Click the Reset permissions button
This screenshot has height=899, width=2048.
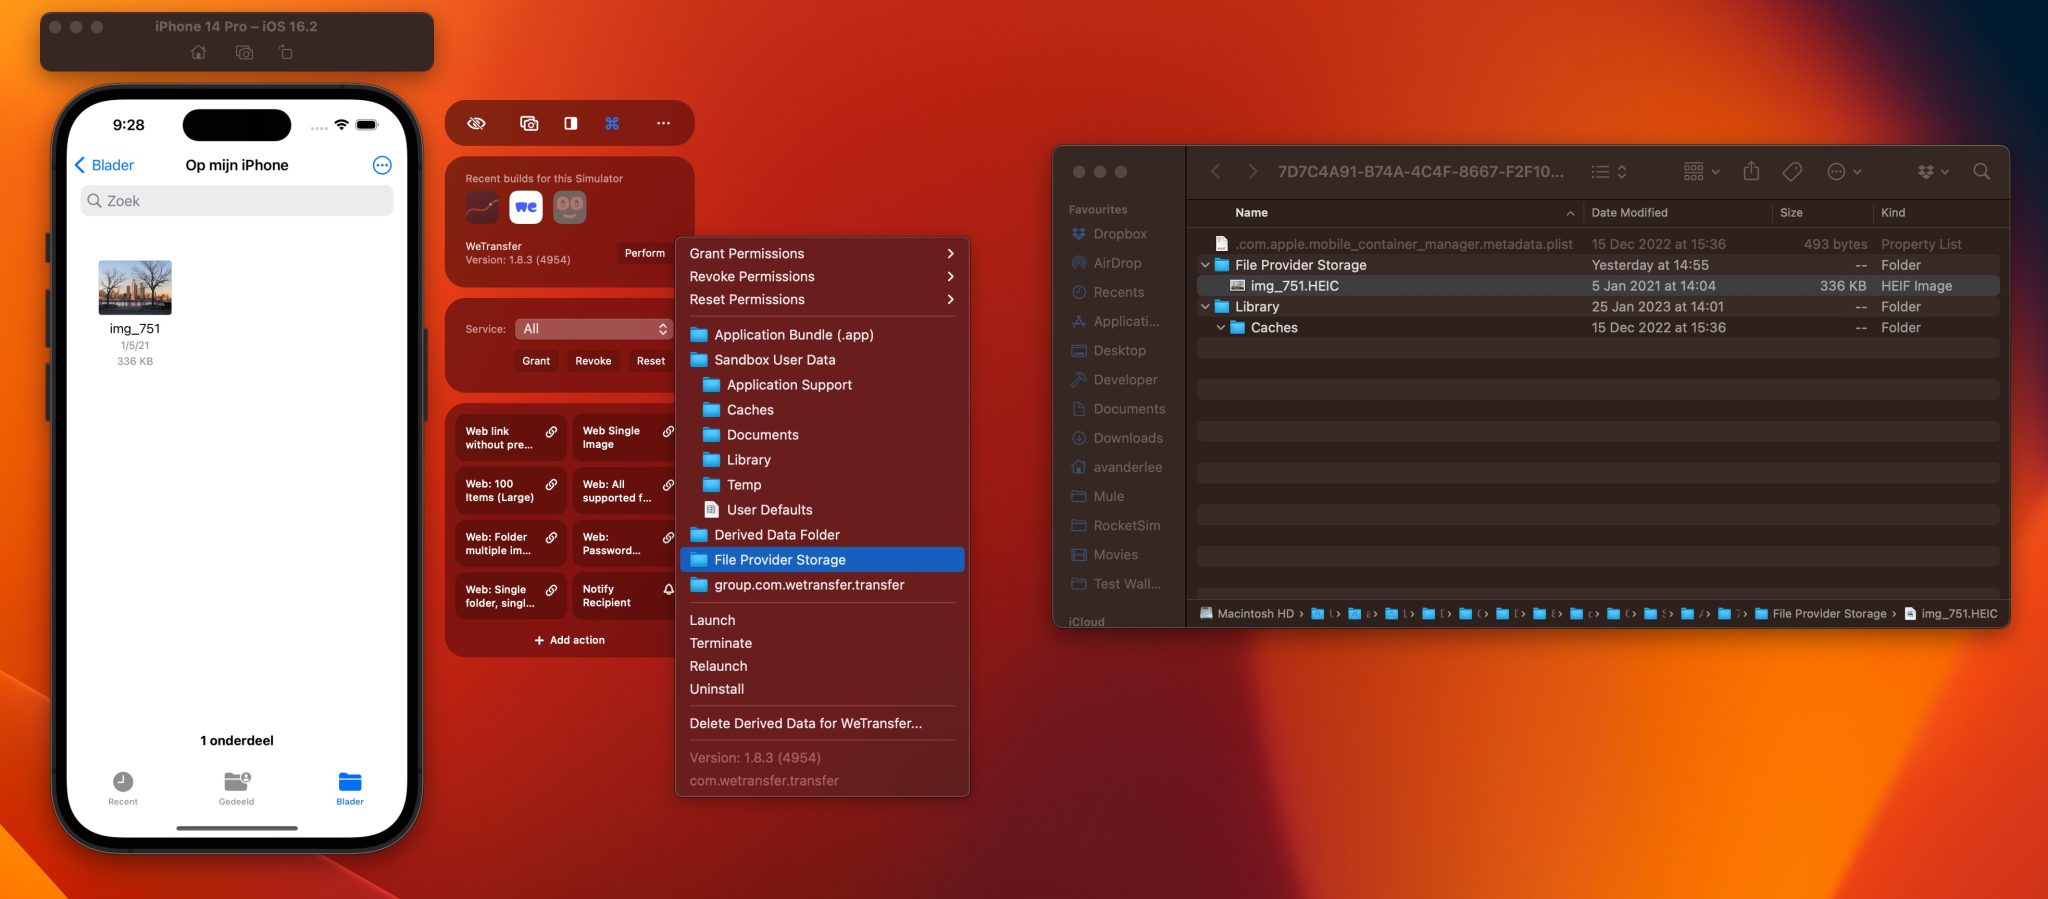coord(651,361)
